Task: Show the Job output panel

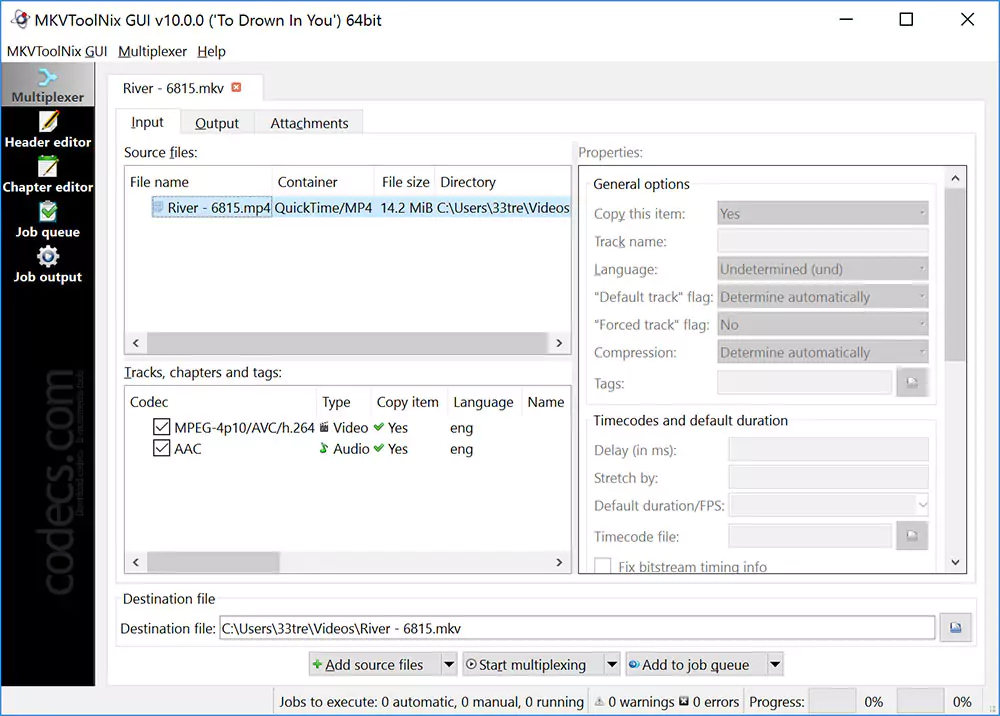Action: pyautogui.click(x=47, y=267)
